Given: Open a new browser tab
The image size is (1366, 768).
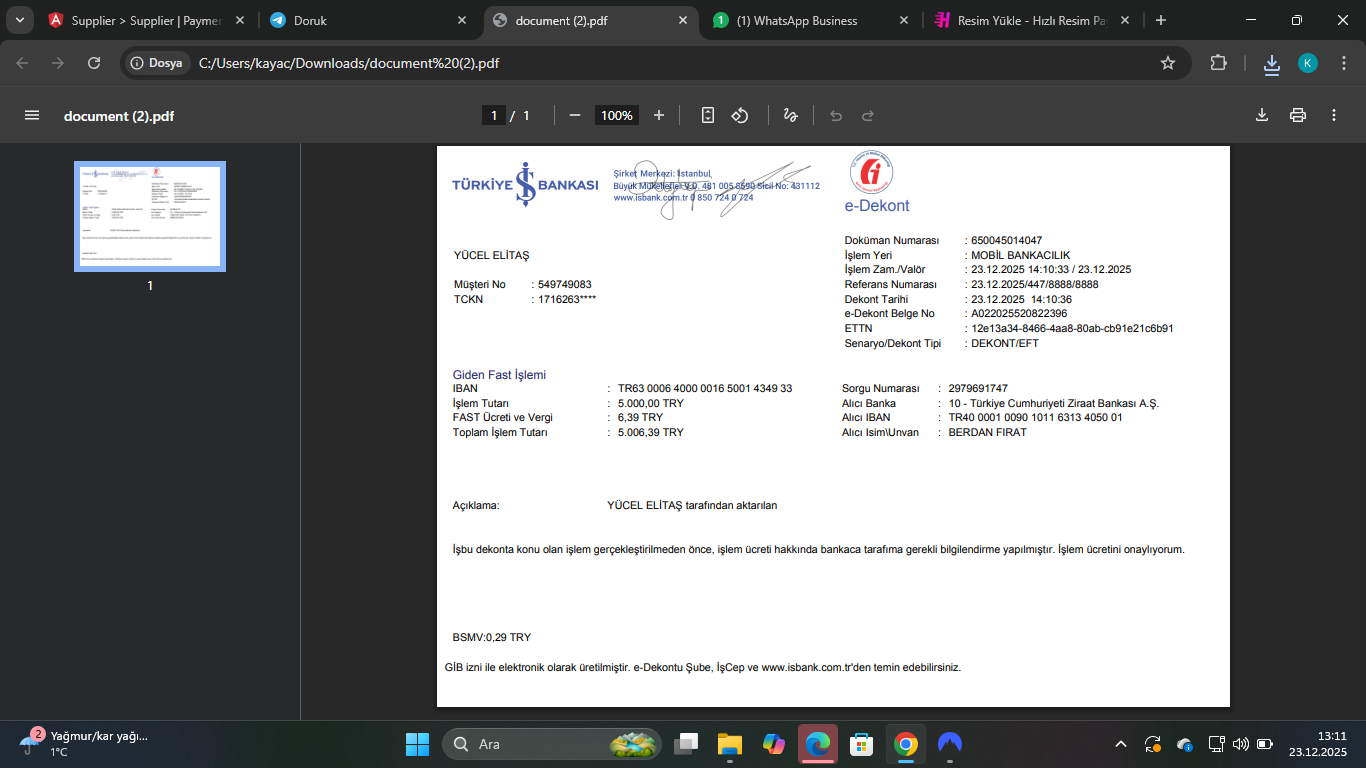Looking at the screenshot, I should (x=1161, y=20).
